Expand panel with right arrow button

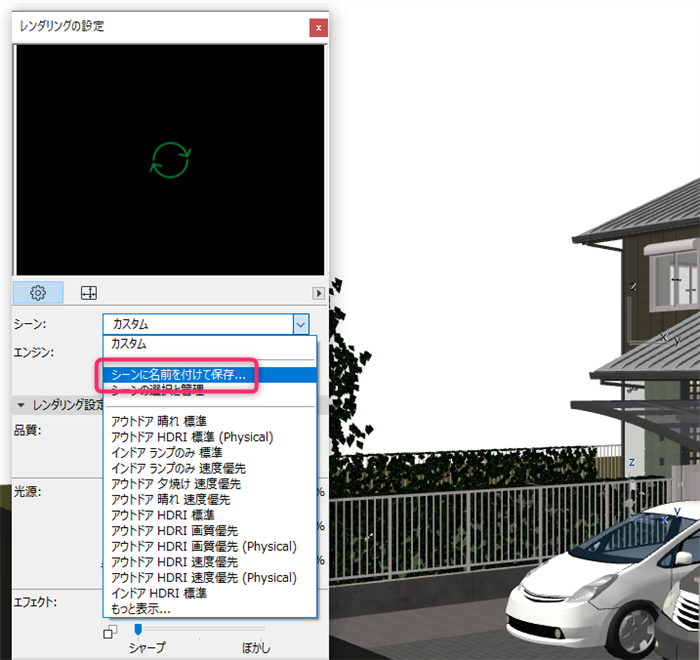coord(318,293)
